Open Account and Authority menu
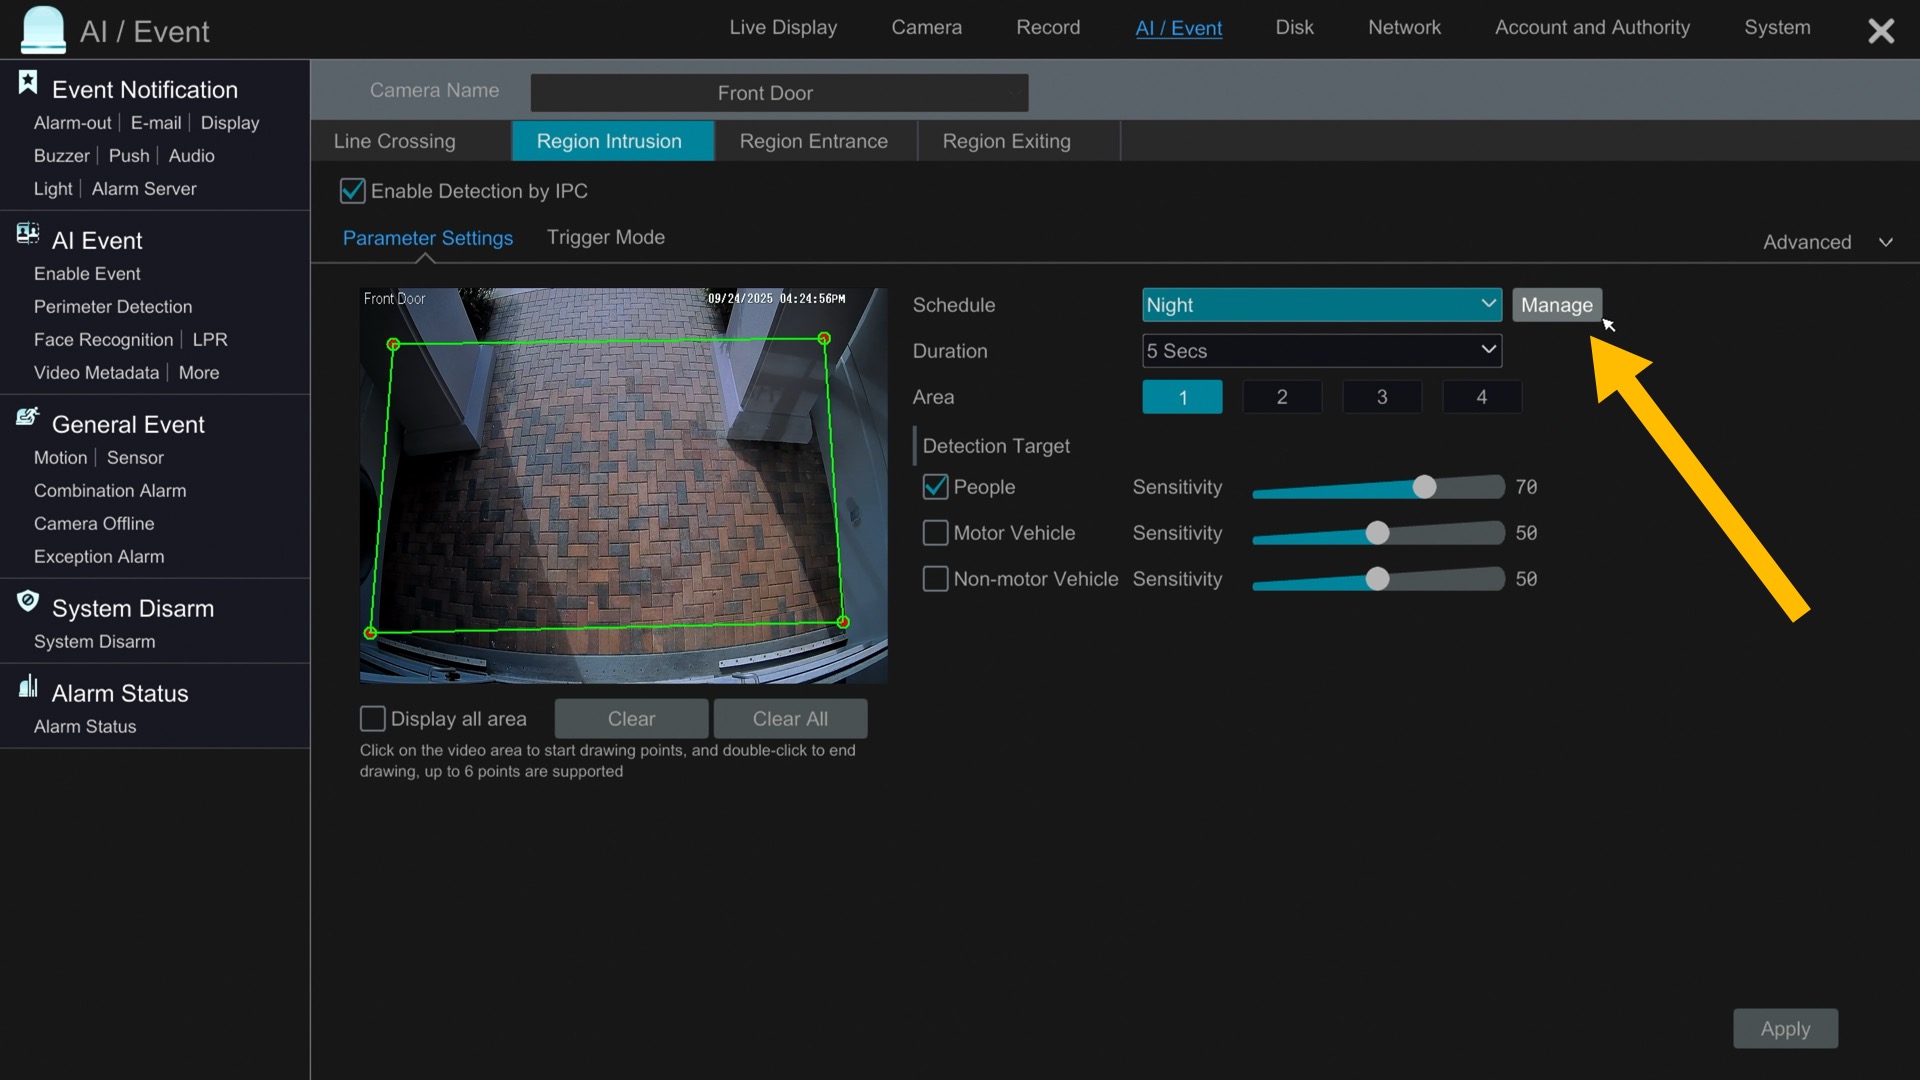Screen dimensions: 1920x1080 click(x=1592, y=28)
